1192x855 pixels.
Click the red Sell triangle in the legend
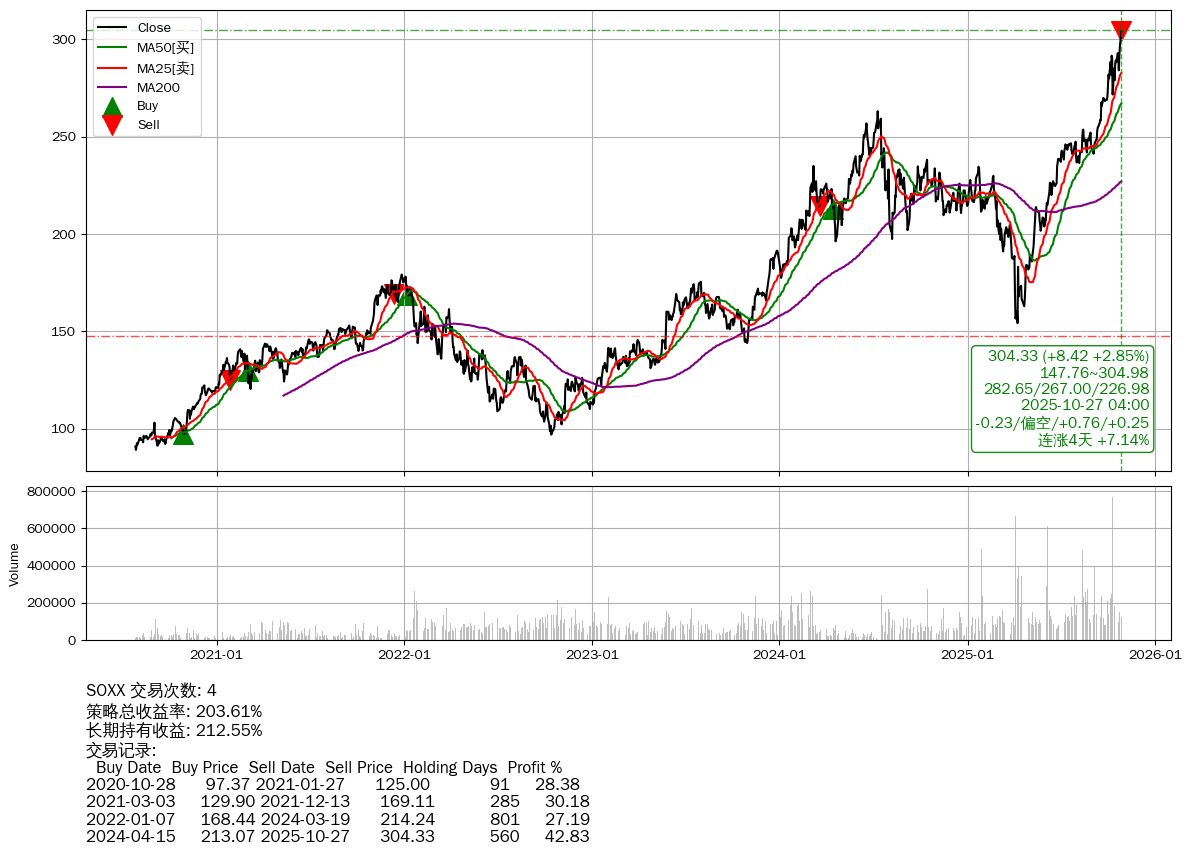(112, 125)
